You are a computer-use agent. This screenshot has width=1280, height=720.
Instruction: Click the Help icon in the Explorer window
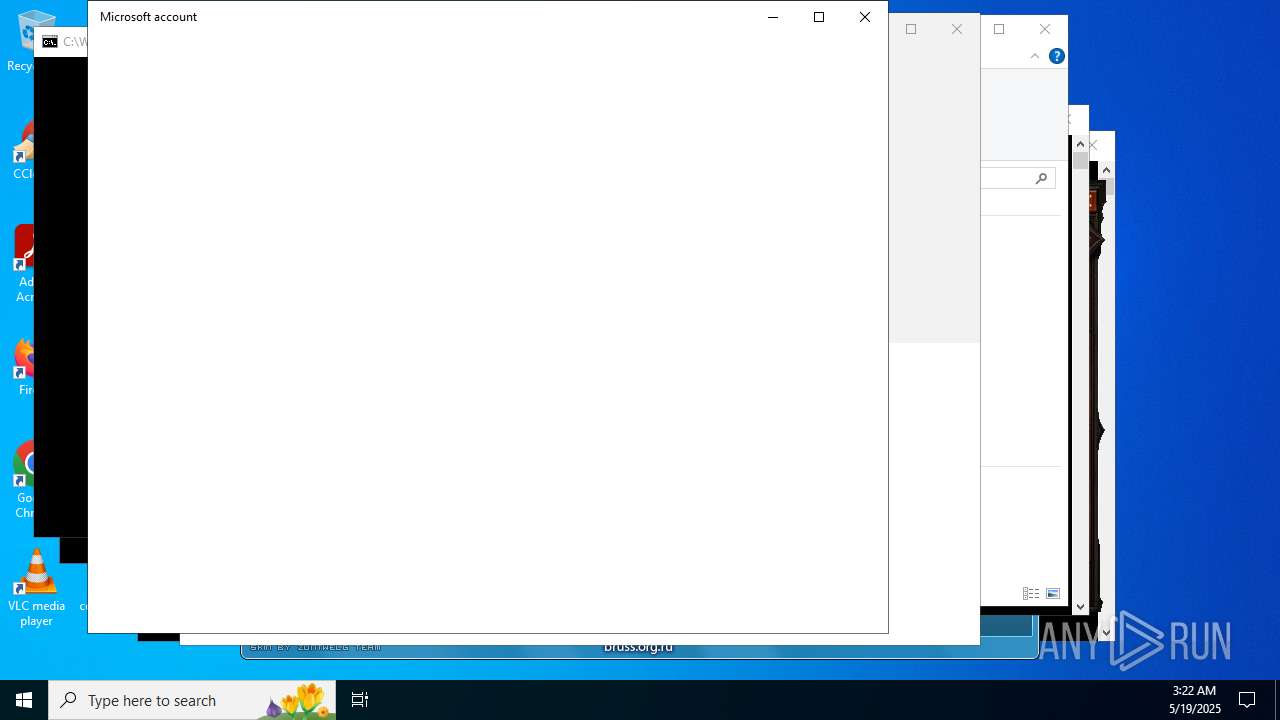pos(1056,56)
